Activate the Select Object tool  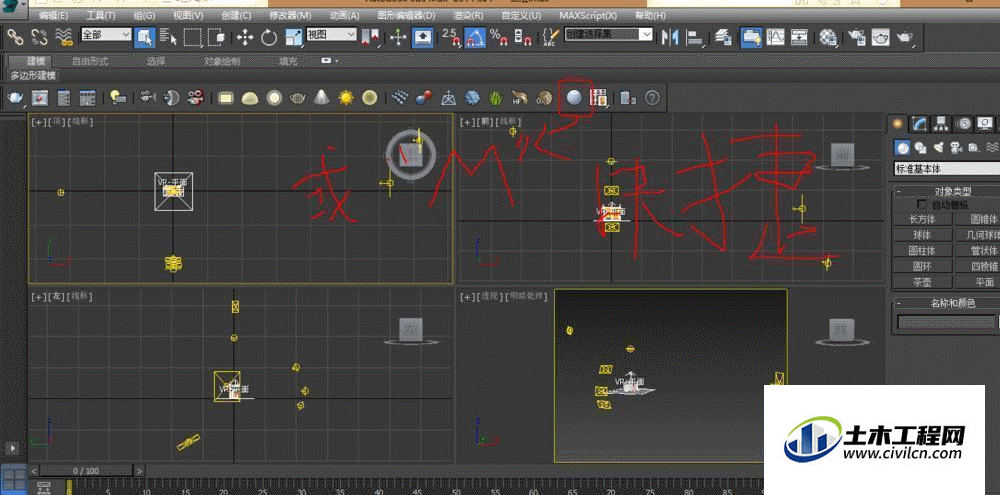(x=145, y=38)
